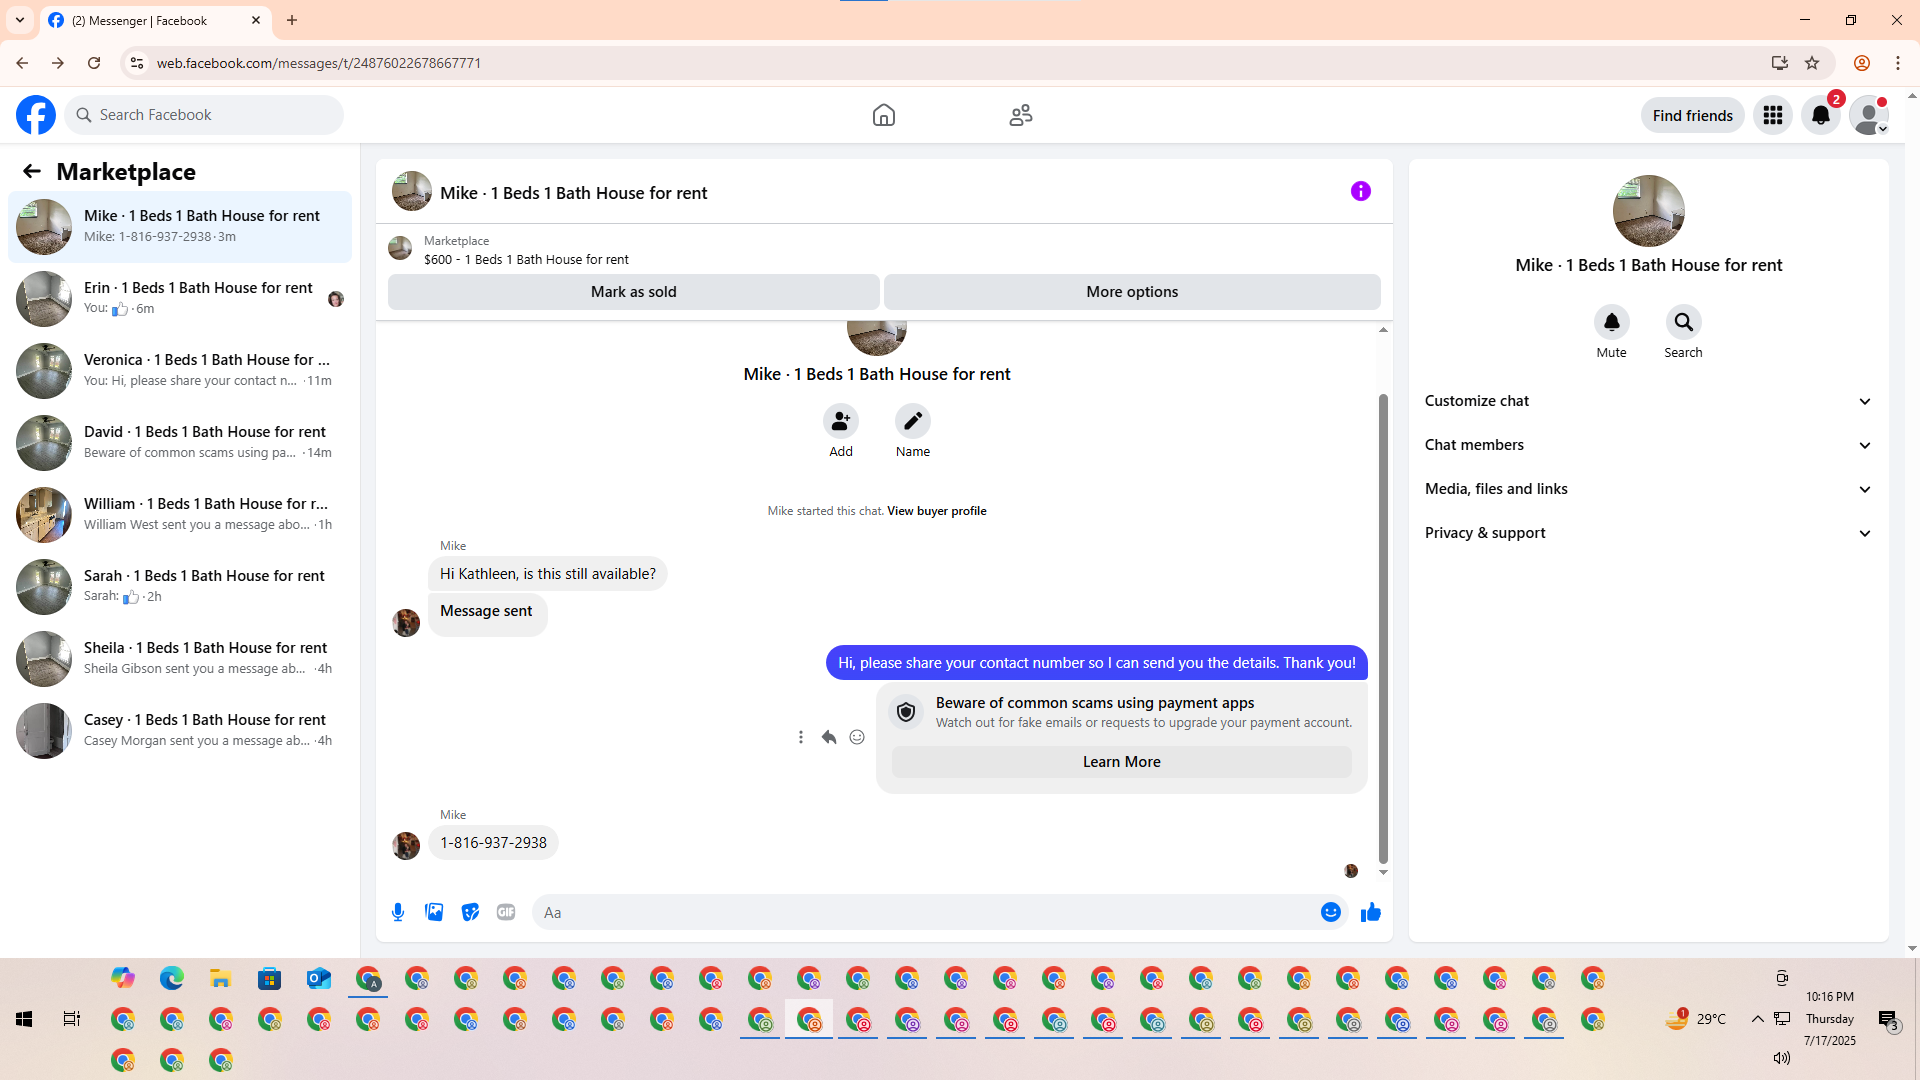Open the Facebook logo home link
The width and height of the screenshot is (1920, 1080).
pyautogui.click(x=36, y=115)
